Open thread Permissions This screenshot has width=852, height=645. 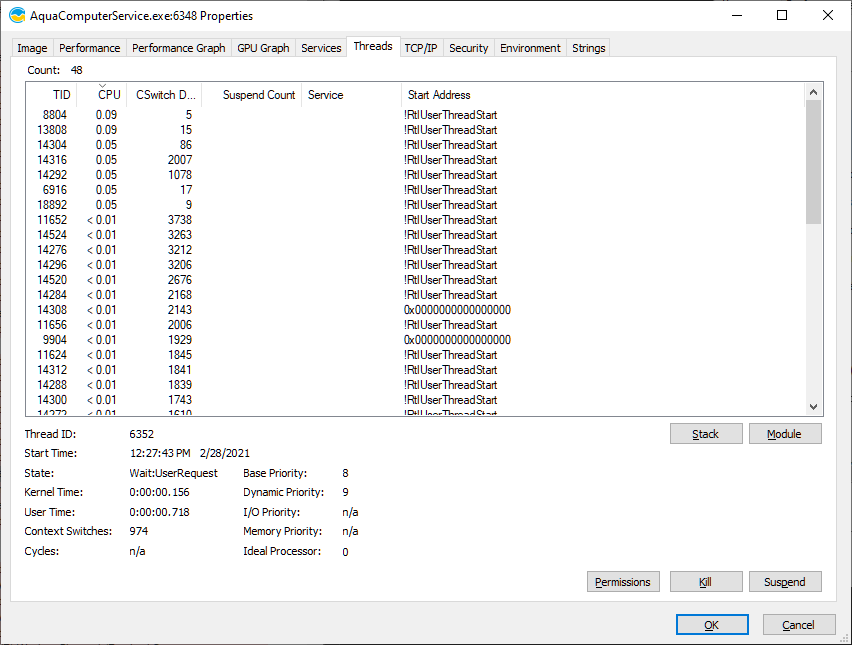(x=623, y=582)
